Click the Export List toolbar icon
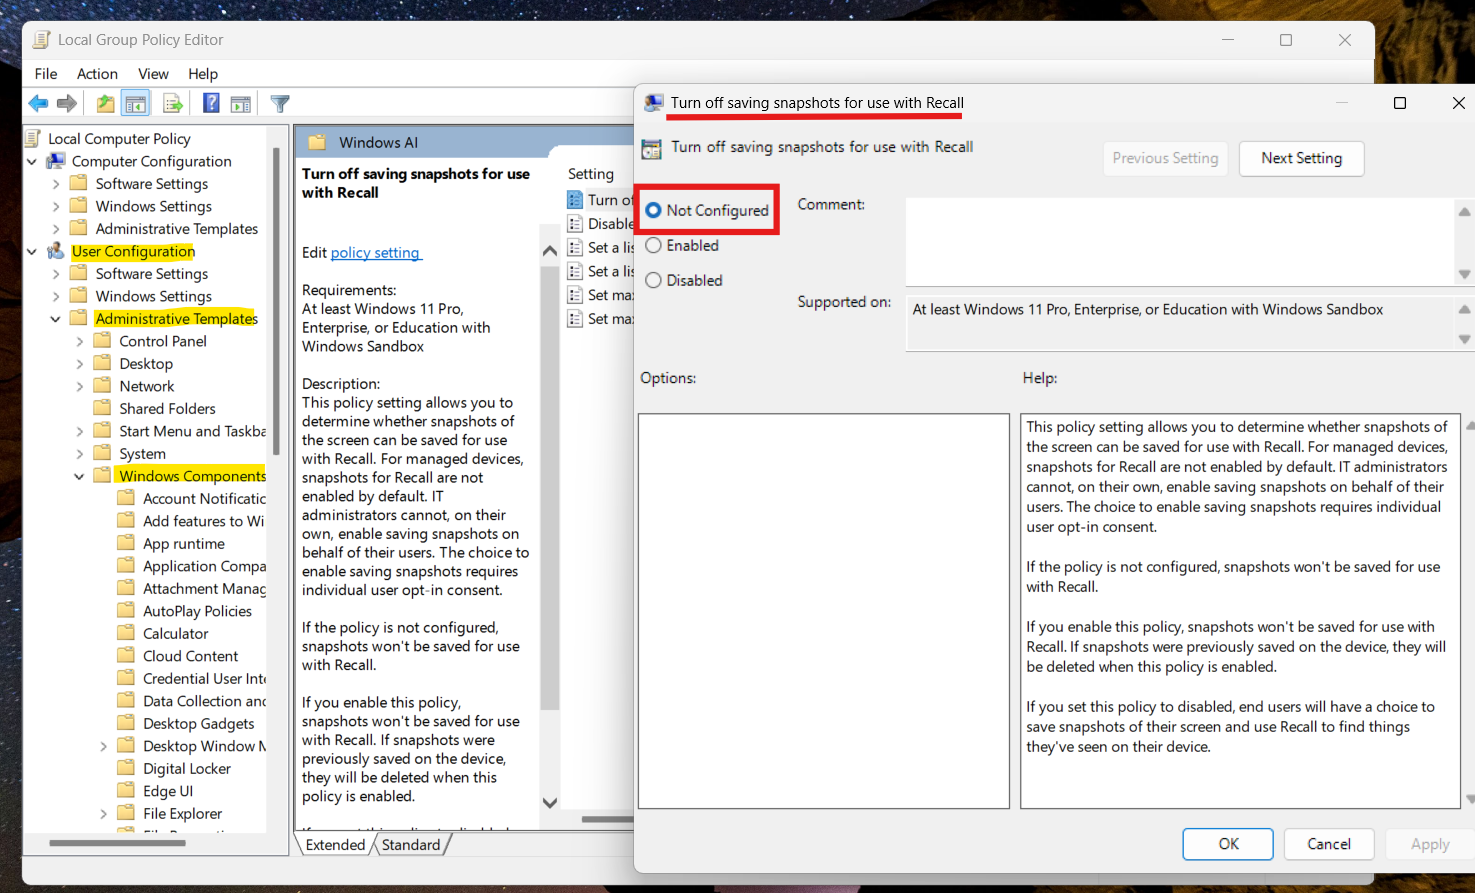The width and height of the screenshot is (1475, 893). 172,103
